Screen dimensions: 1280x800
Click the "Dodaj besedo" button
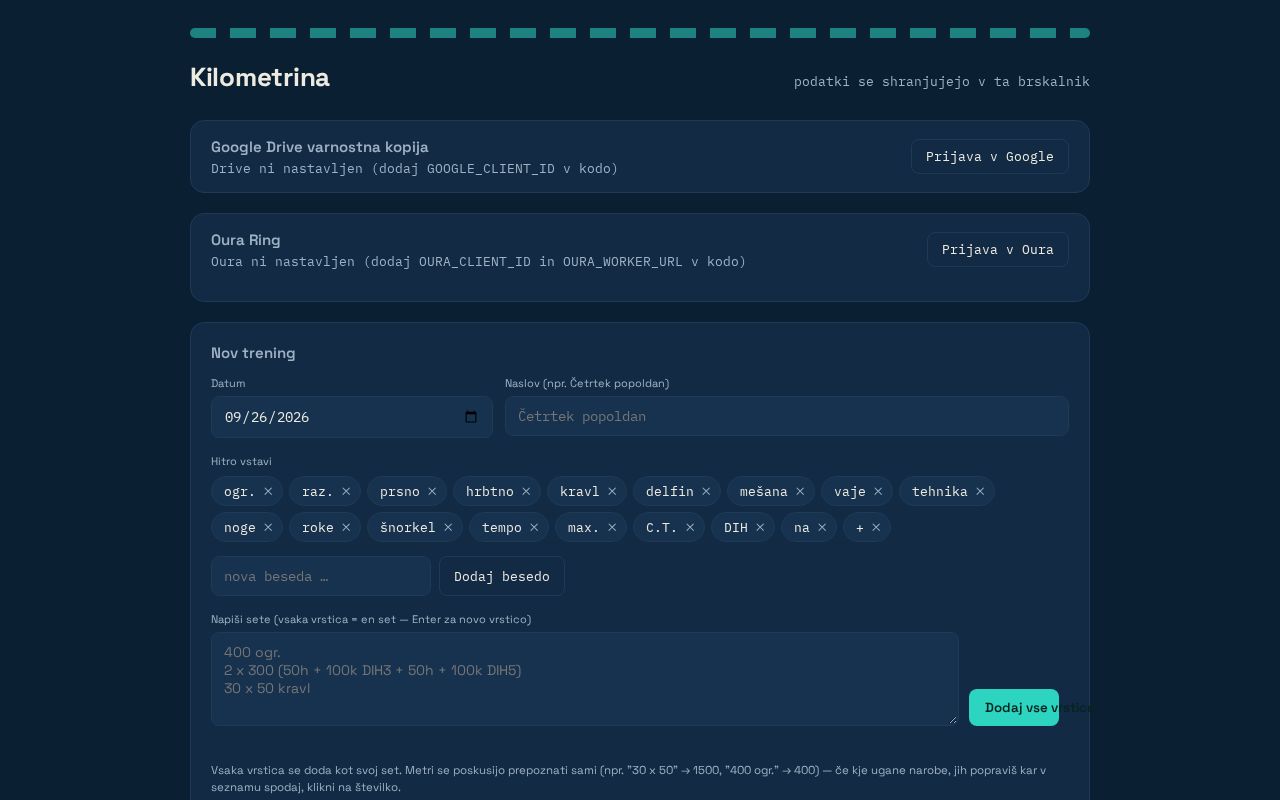[502, 576]
